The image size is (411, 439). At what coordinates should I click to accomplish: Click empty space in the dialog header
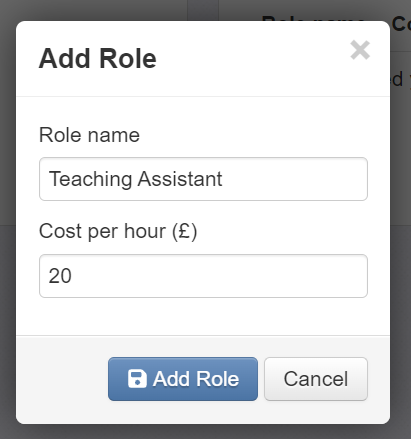(x=253, y=59)
